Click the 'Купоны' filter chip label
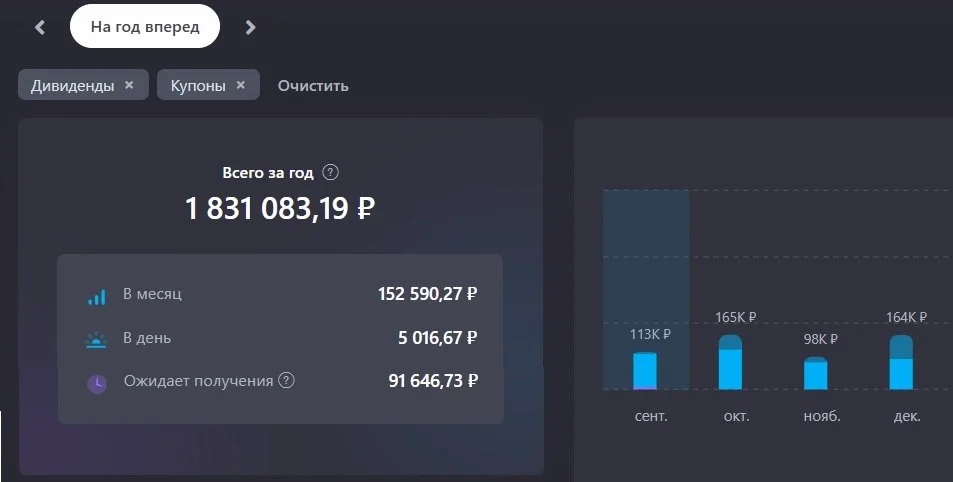Image resolution: width=953 pixels, height=482 pixels. [x=198, y=86]
